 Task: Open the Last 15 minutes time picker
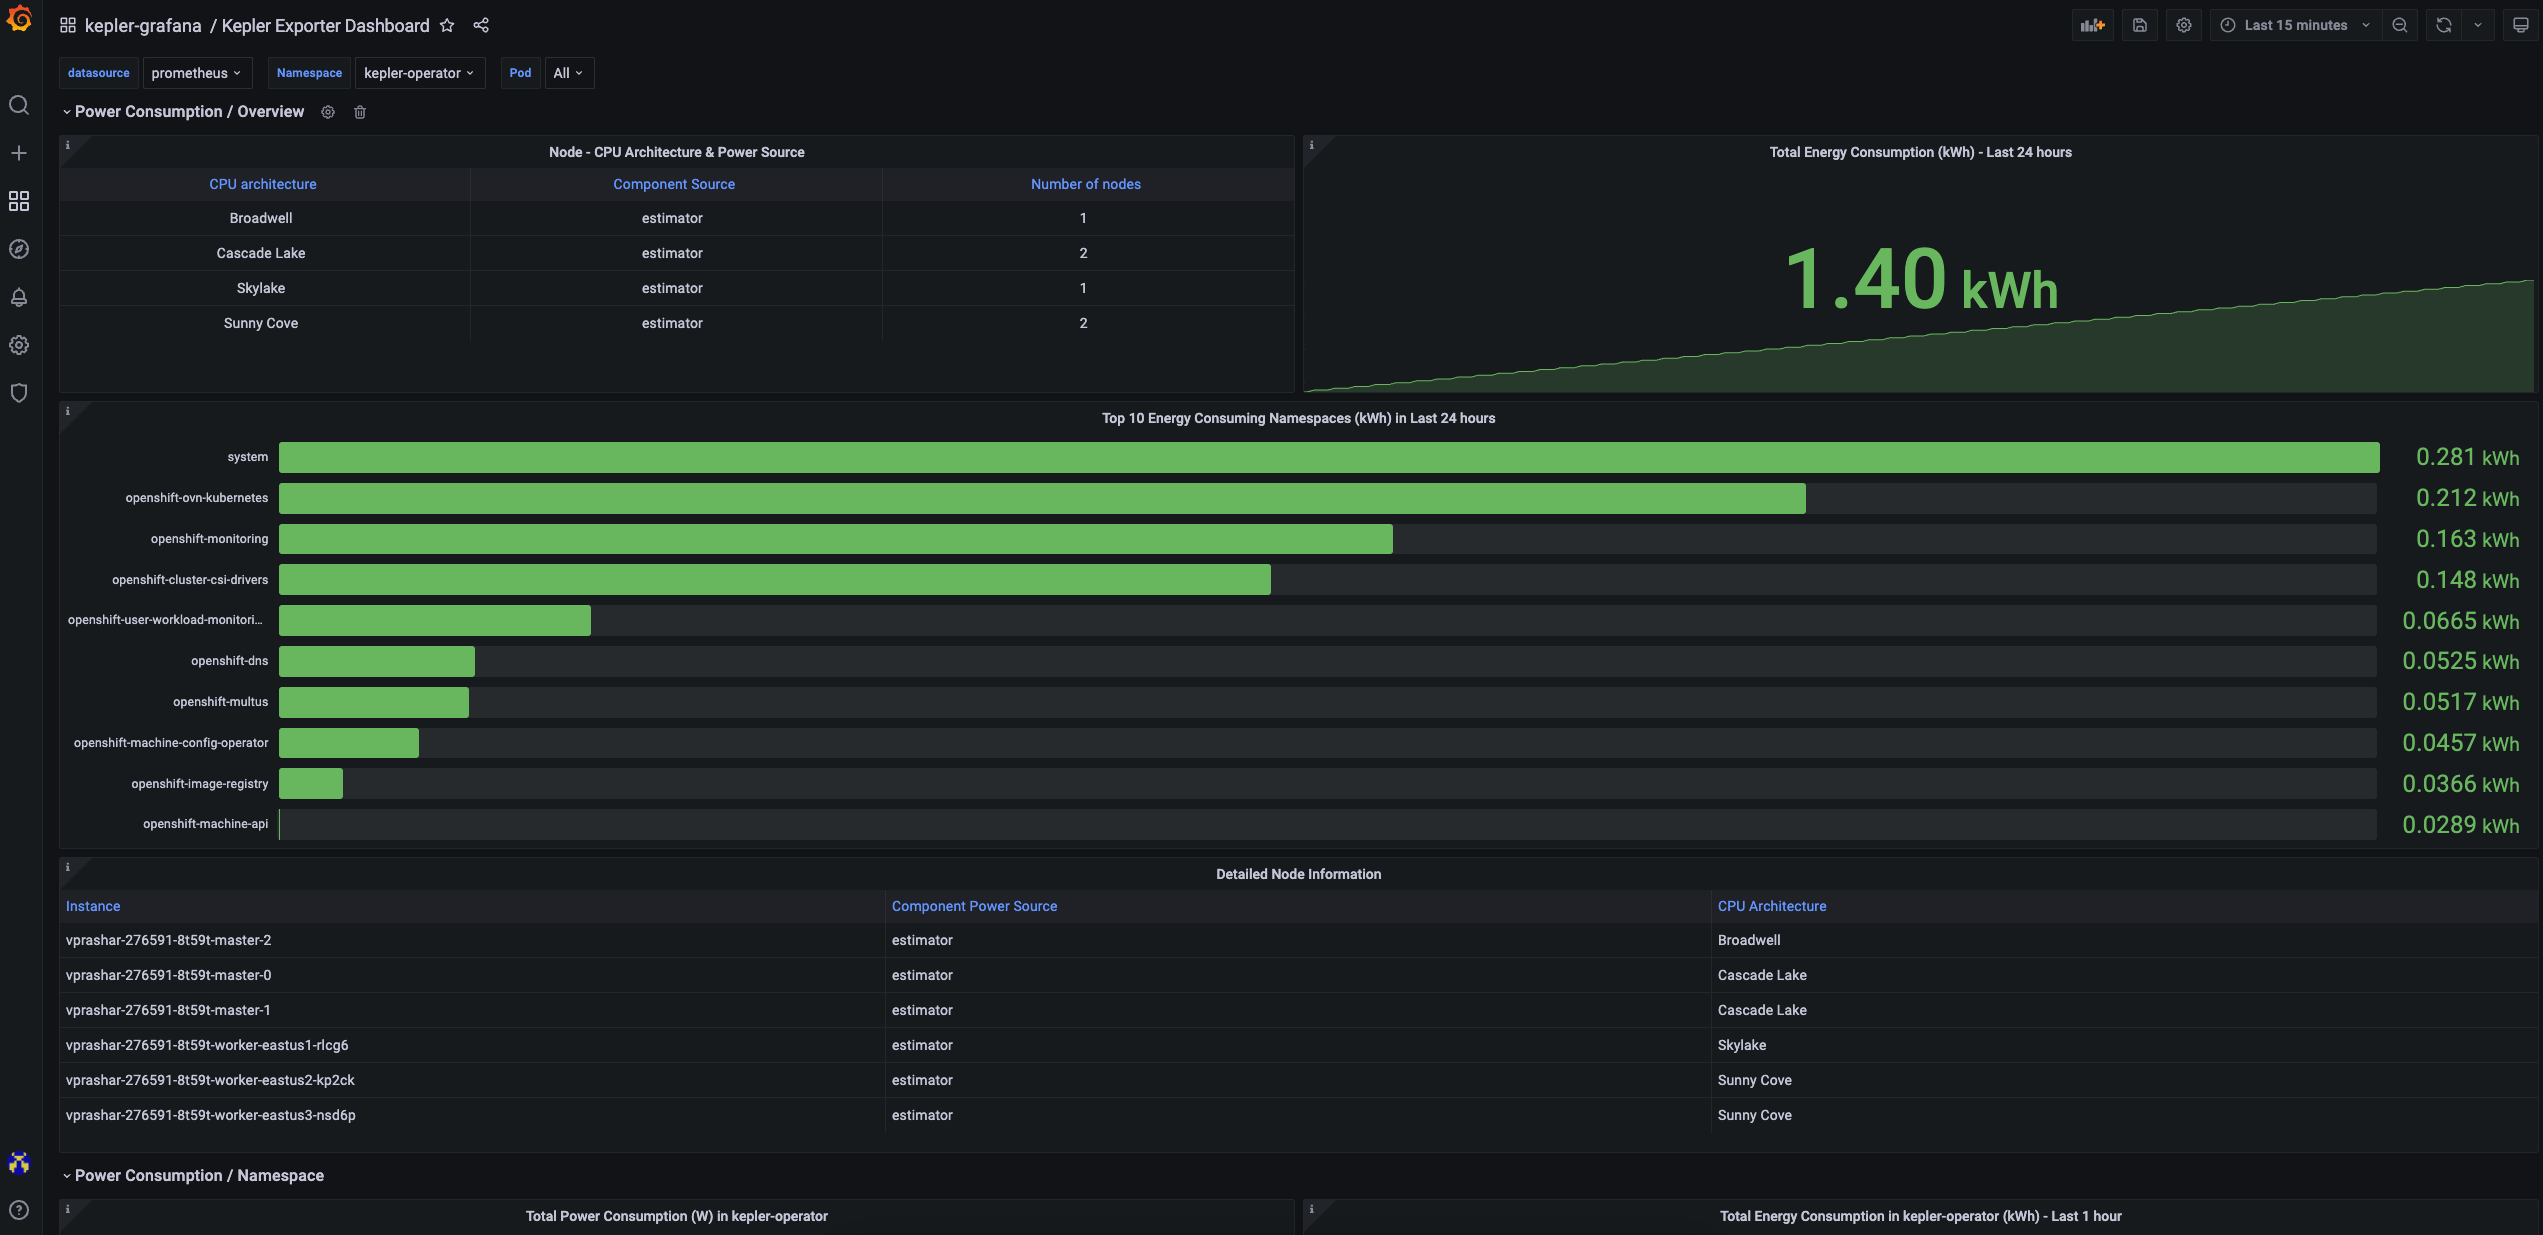[x=2294, y=25]
